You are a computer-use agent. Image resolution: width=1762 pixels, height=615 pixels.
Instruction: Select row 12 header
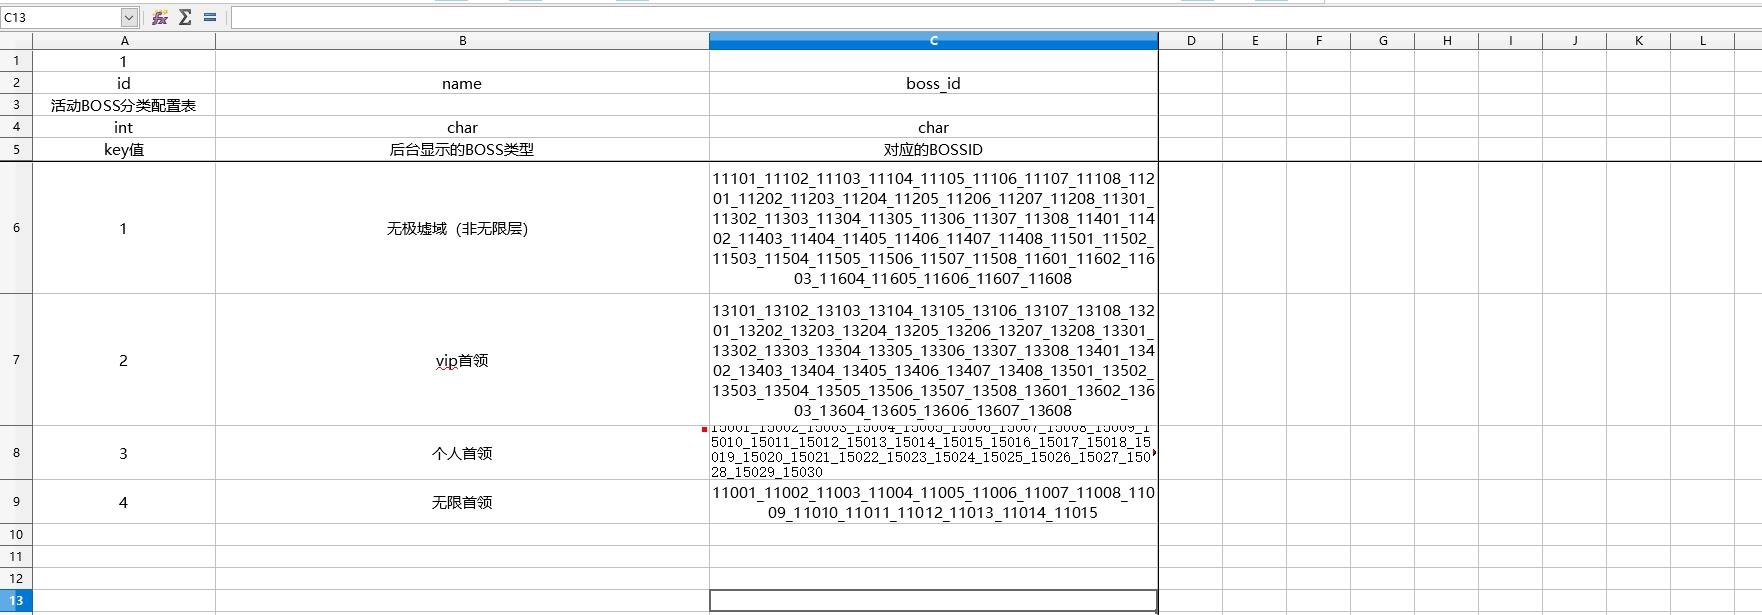(x=16, y=579)
